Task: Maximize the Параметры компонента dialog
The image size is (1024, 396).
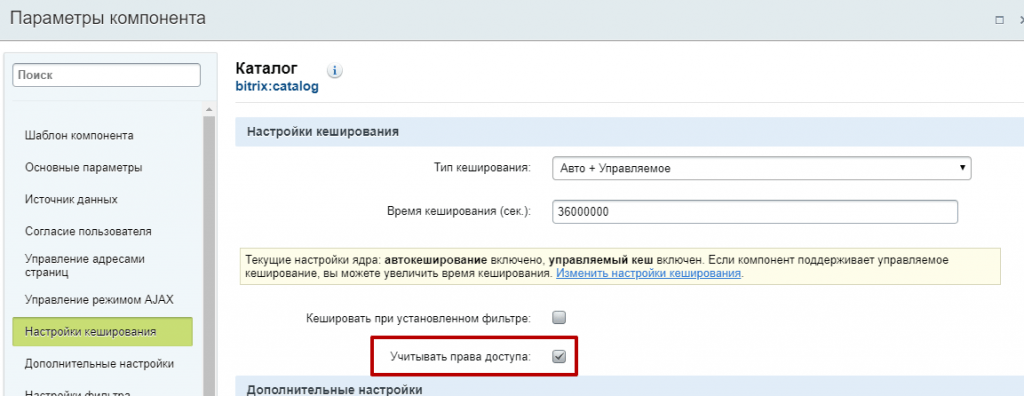Action: click(999, 20)
